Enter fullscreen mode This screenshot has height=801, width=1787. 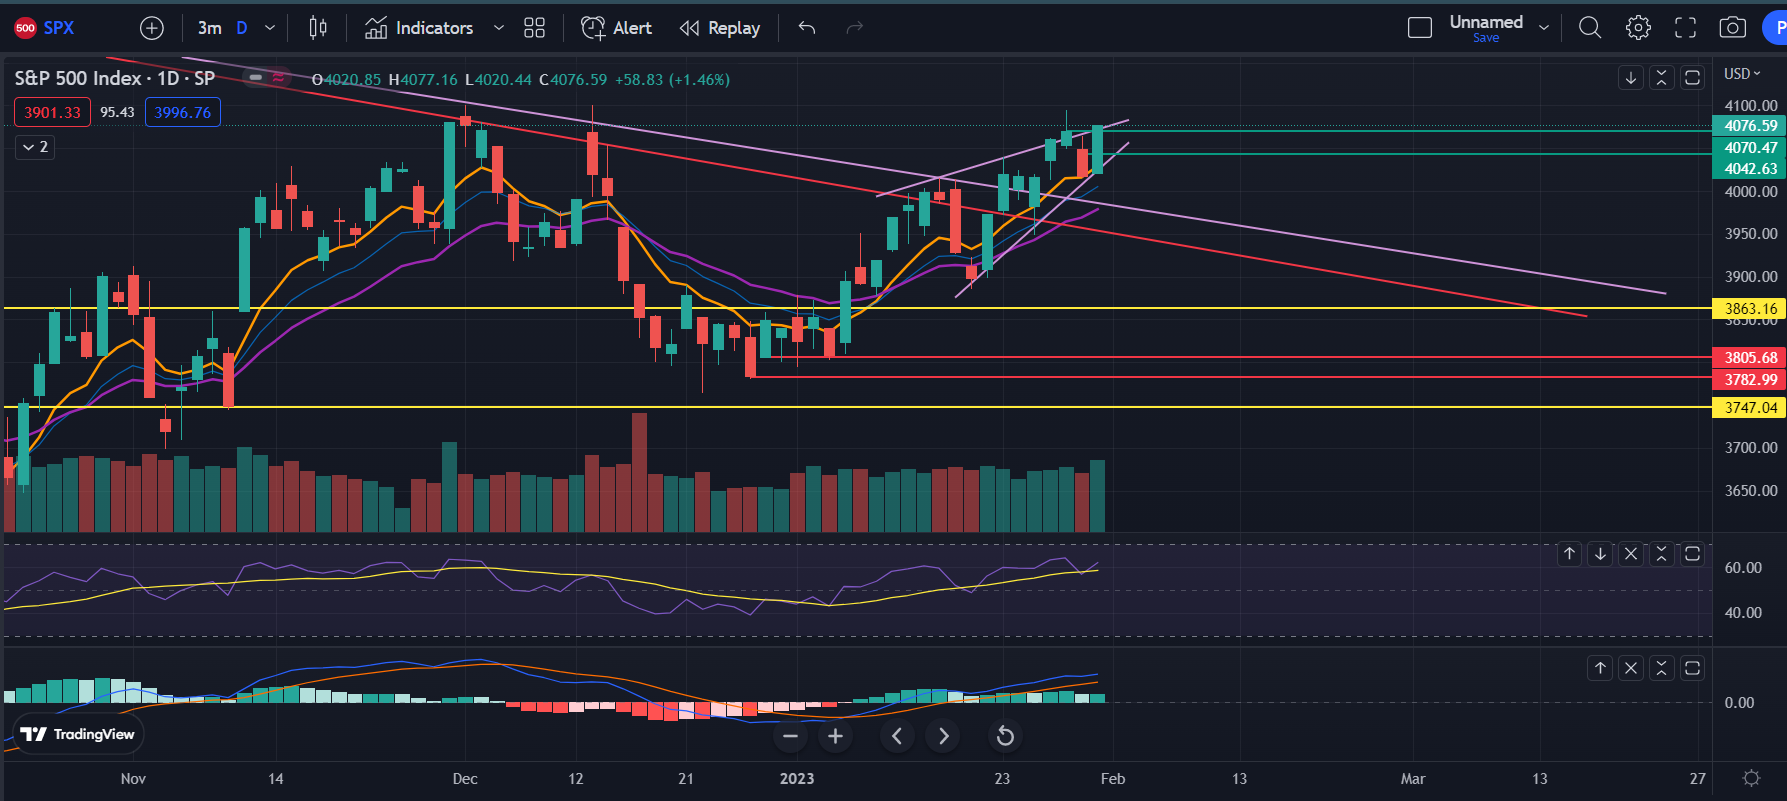[x=1686, y=28]
